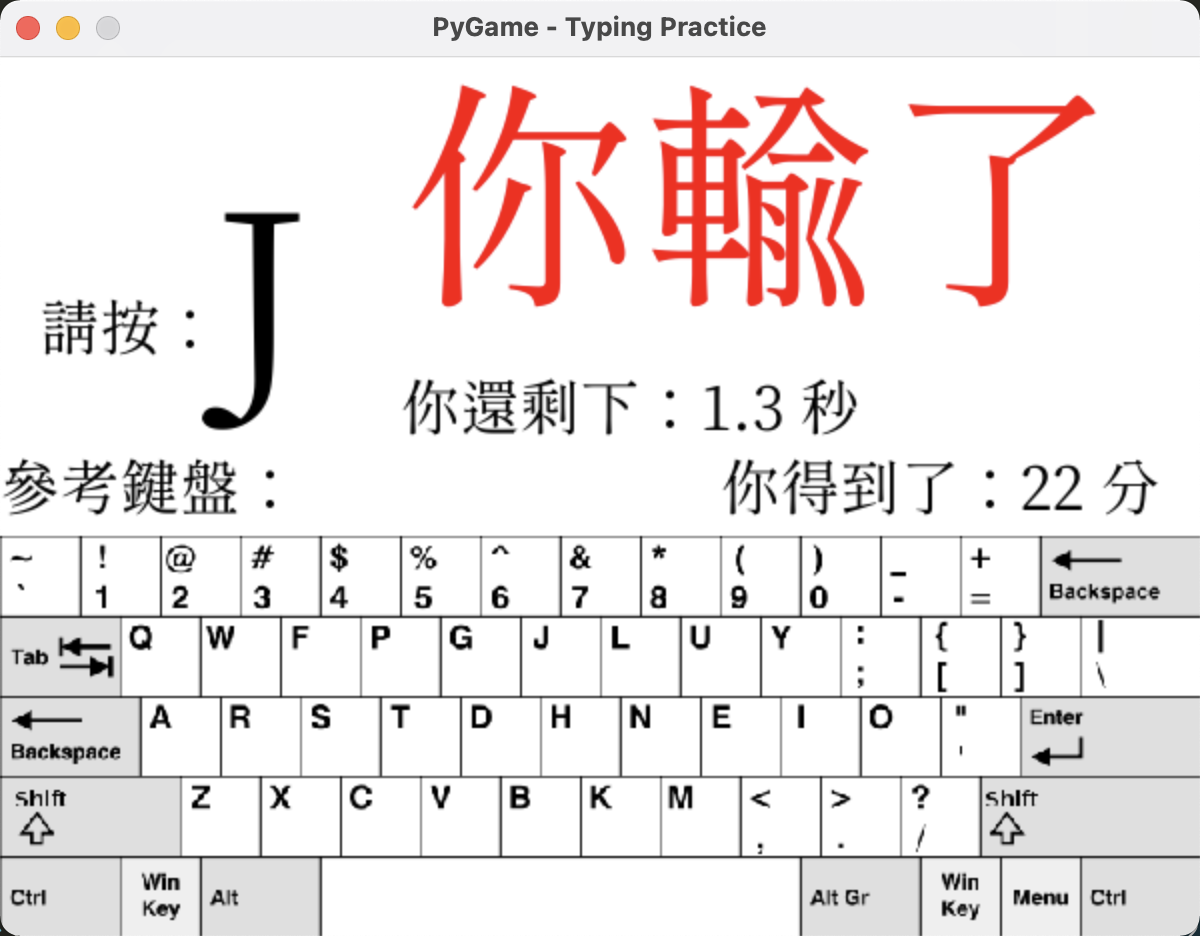1200x936 pixels.
Task: Click the P key on reference keyboard
Action: coord(401,657)
